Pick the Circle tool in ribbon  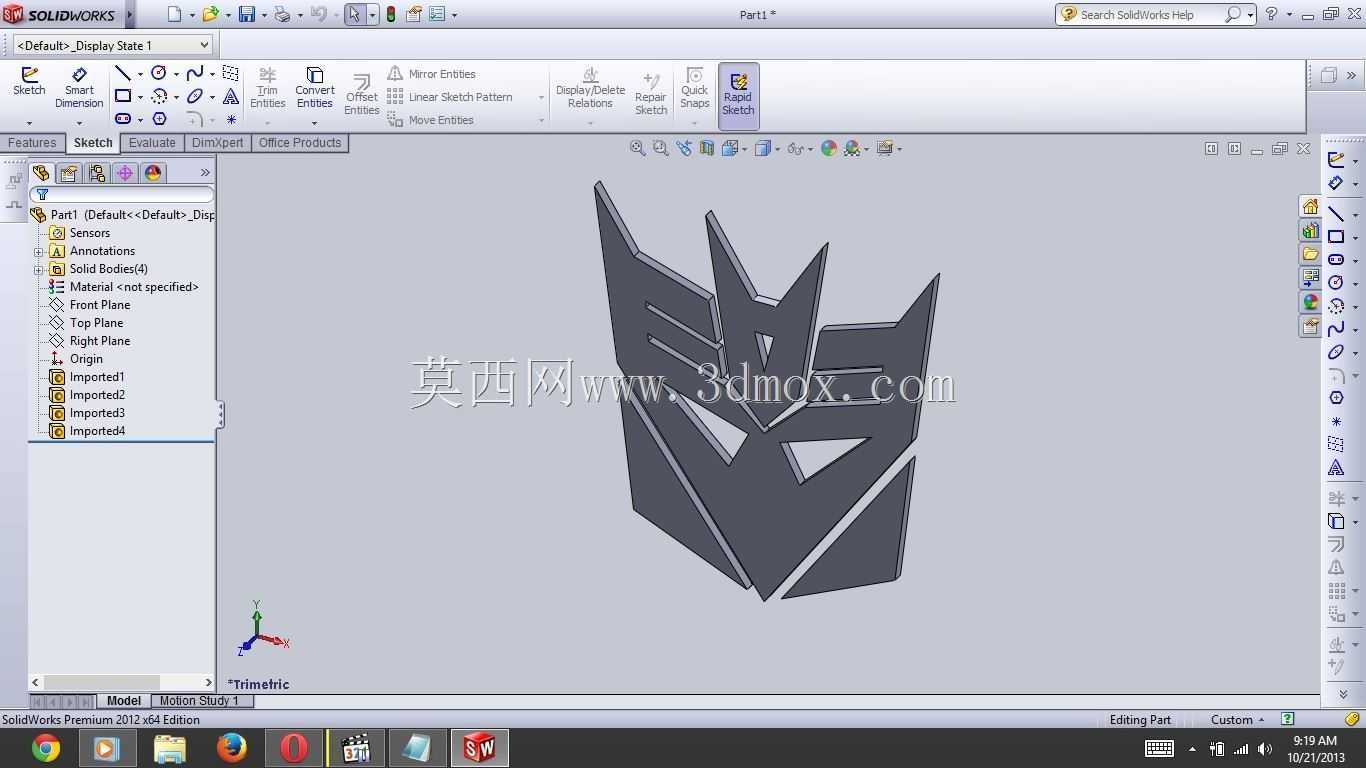click(159, 73)
